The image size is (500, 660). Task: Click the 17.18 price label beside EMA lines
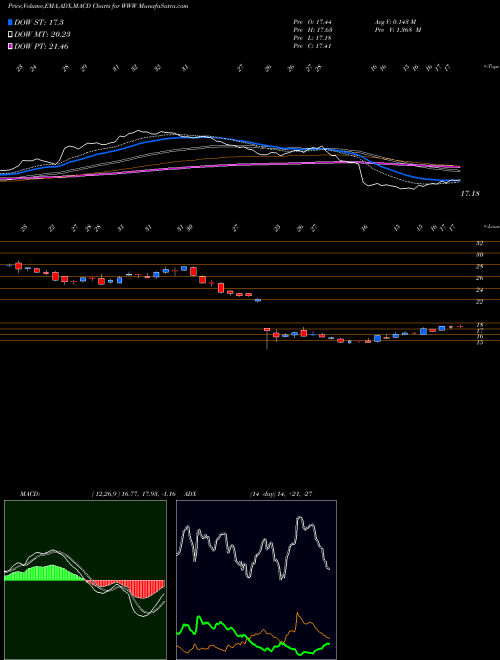(470, 194)
